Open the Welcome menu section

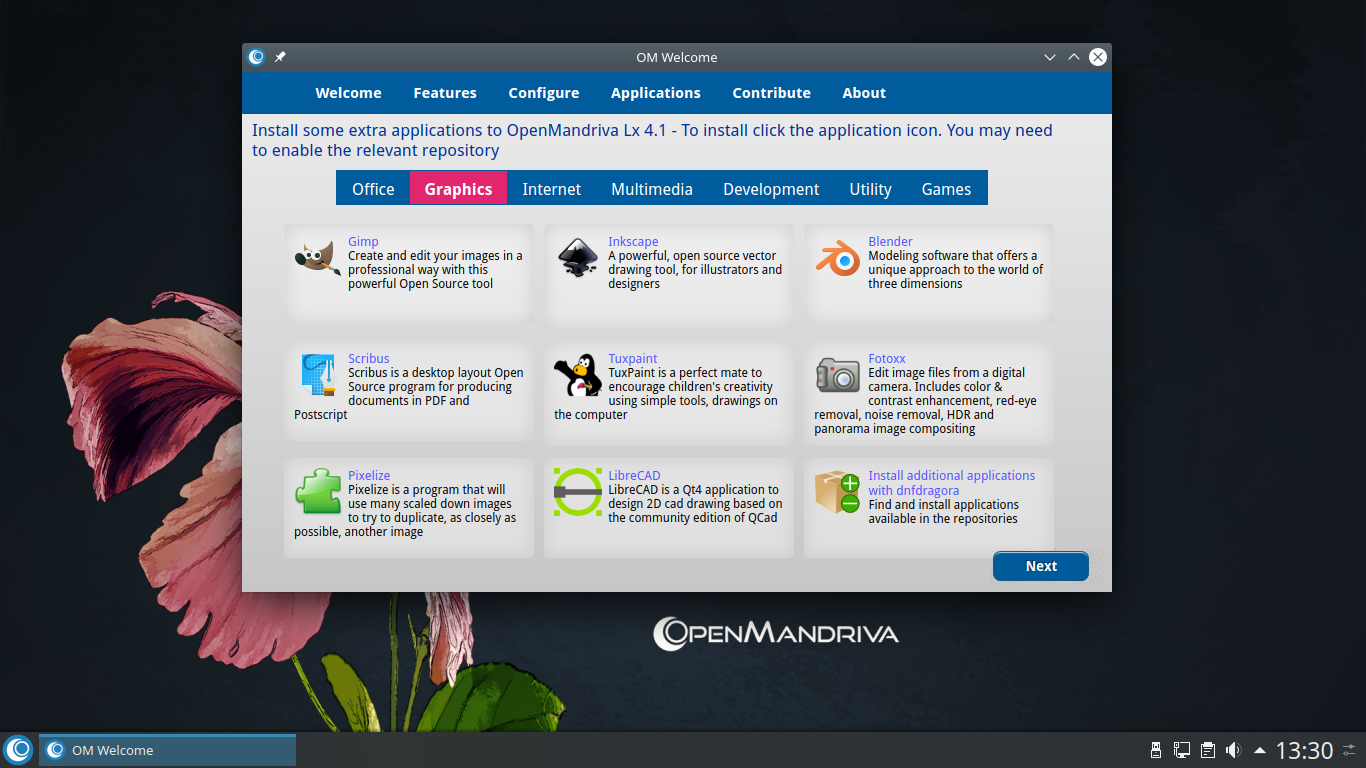(348, 93)
